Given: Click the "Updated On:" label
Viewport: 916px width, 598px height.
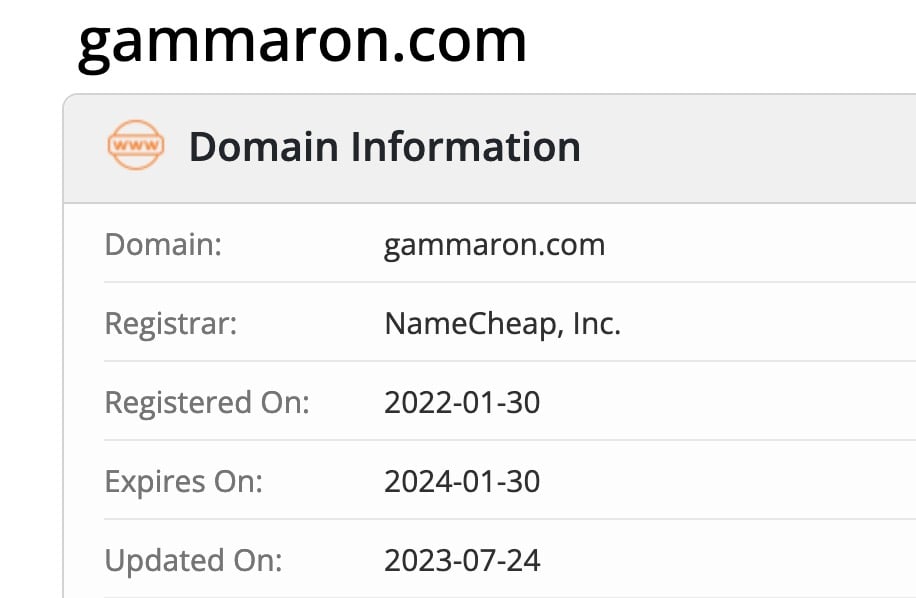Looking at the screenshot, I should pyautogui.click(x=193, y=560).
